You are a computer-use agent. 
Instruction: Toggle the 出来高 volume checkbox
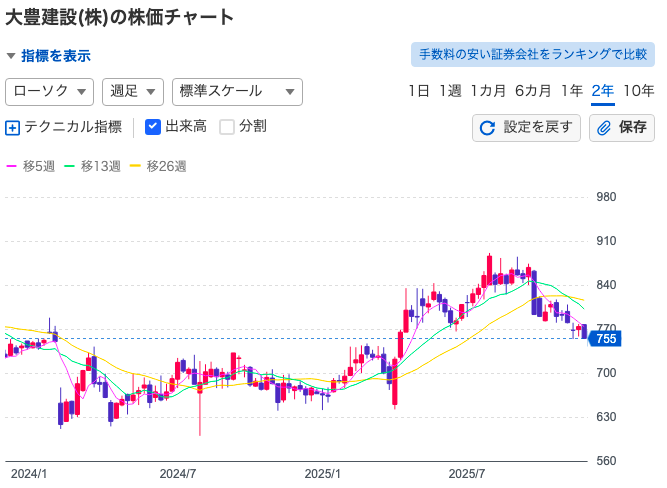point(153,127)
